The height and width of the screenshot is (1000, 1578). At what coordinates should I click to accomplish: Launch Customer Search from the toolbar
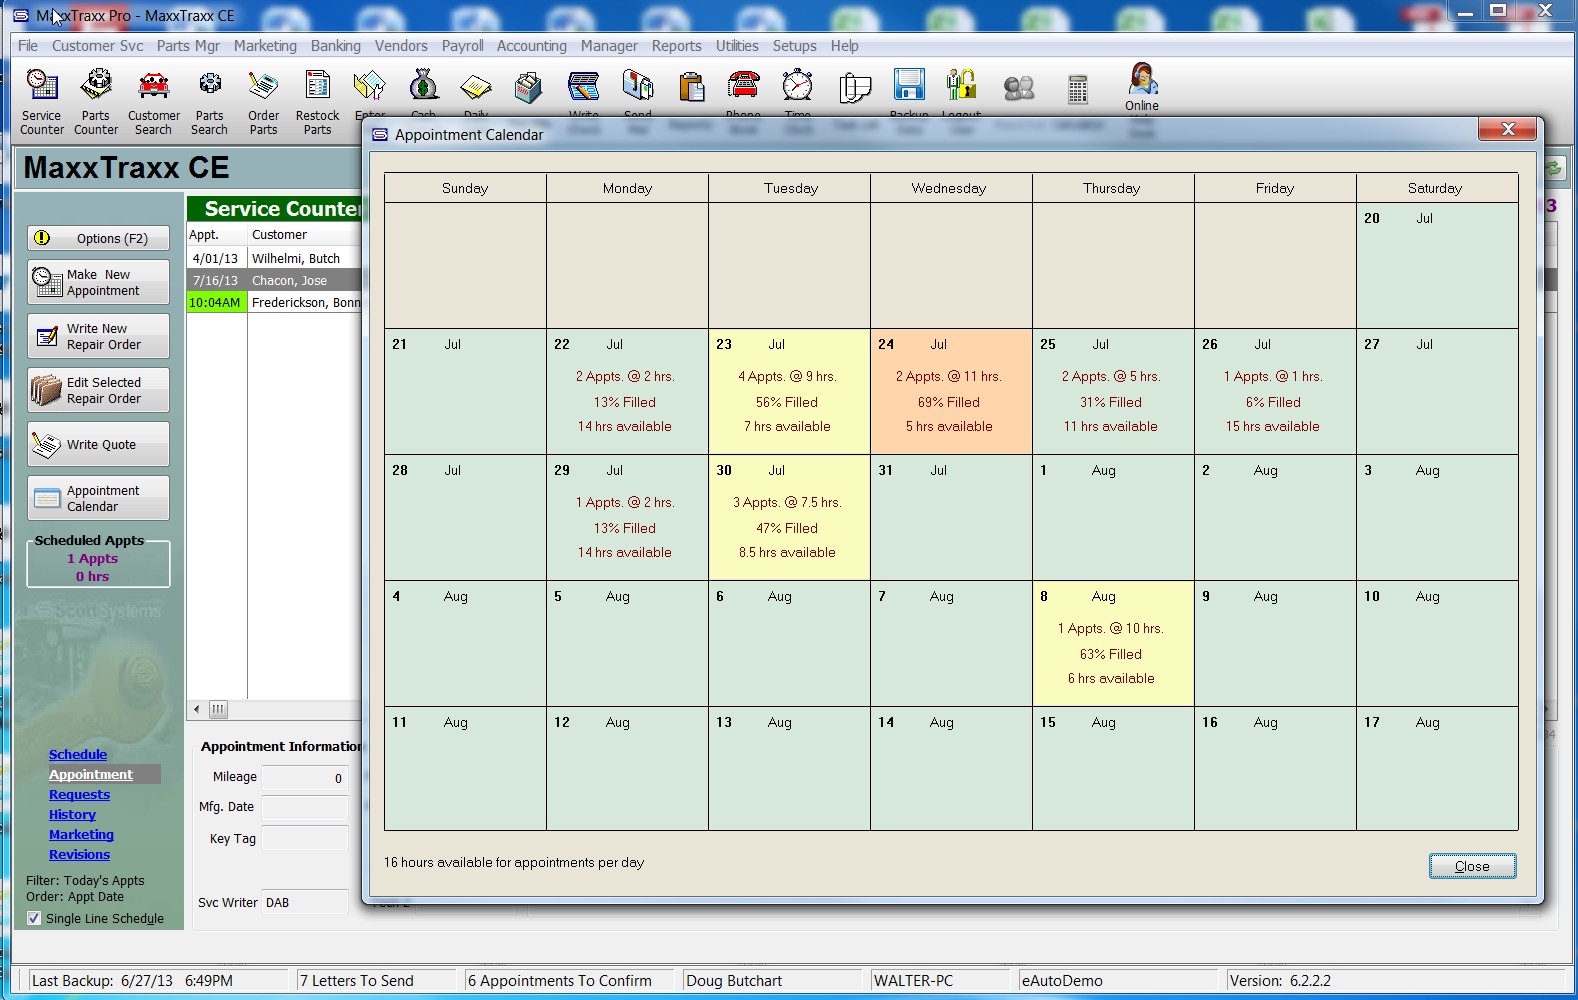point(153,101)
